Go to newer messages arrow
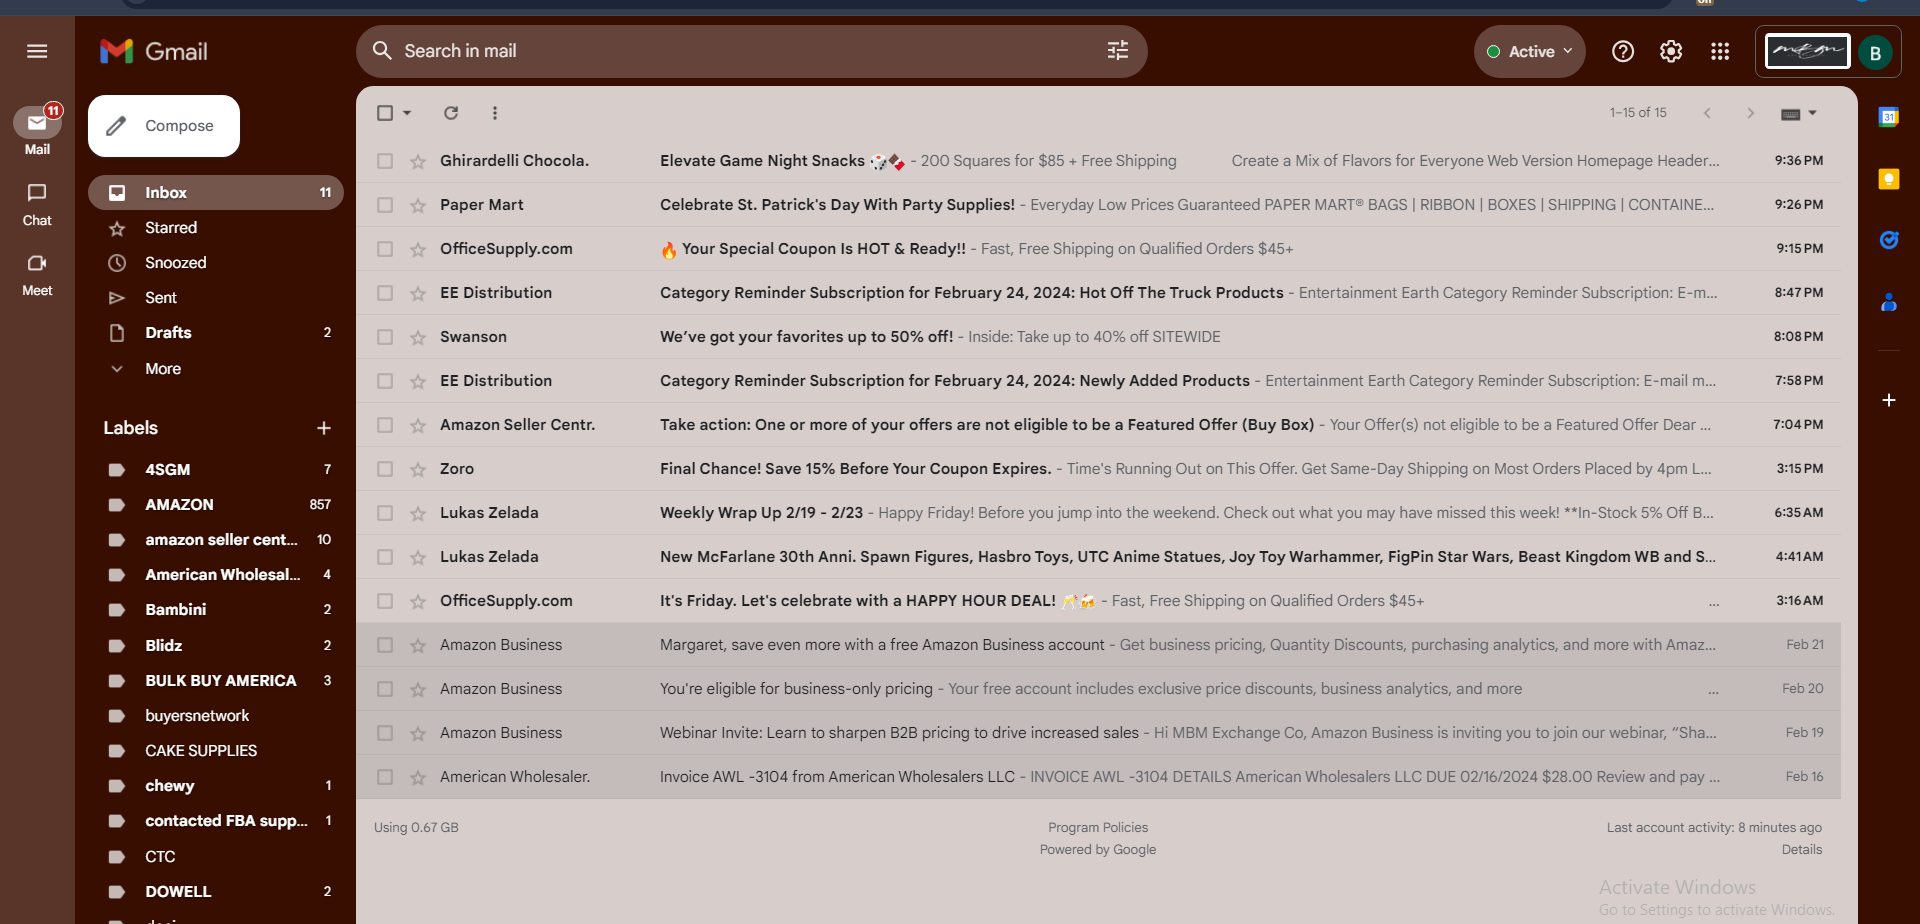 (x=1707, y=113)
